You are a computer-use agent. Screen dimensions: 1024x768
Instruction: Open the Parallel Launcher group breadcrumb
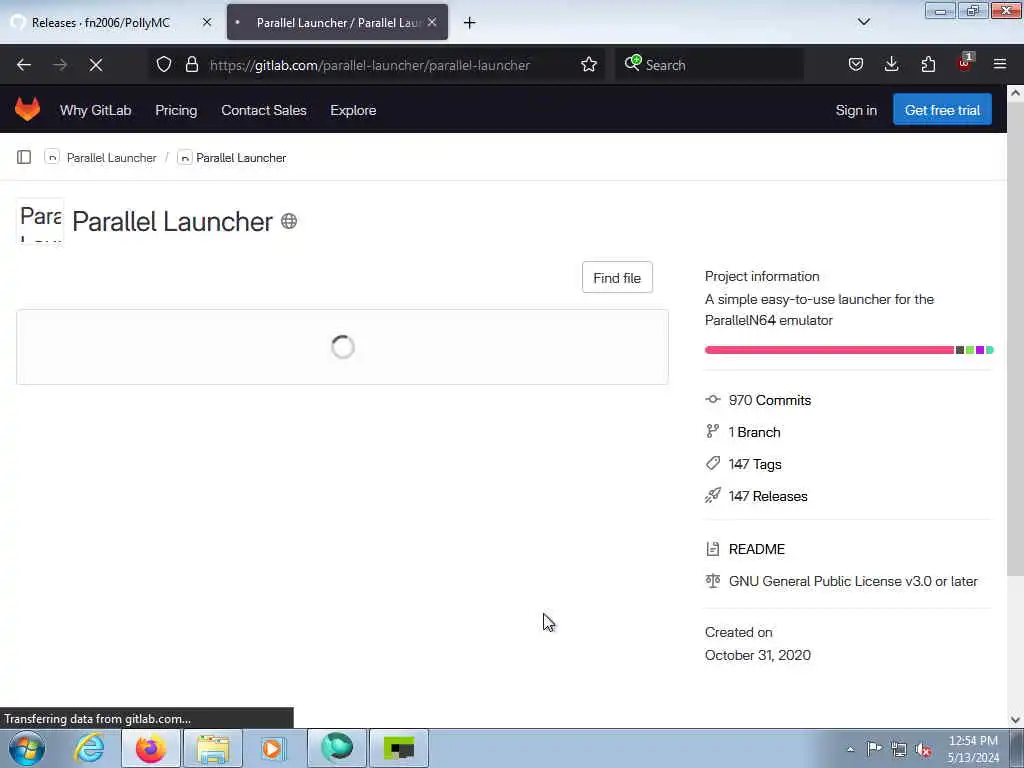point(112,158)
